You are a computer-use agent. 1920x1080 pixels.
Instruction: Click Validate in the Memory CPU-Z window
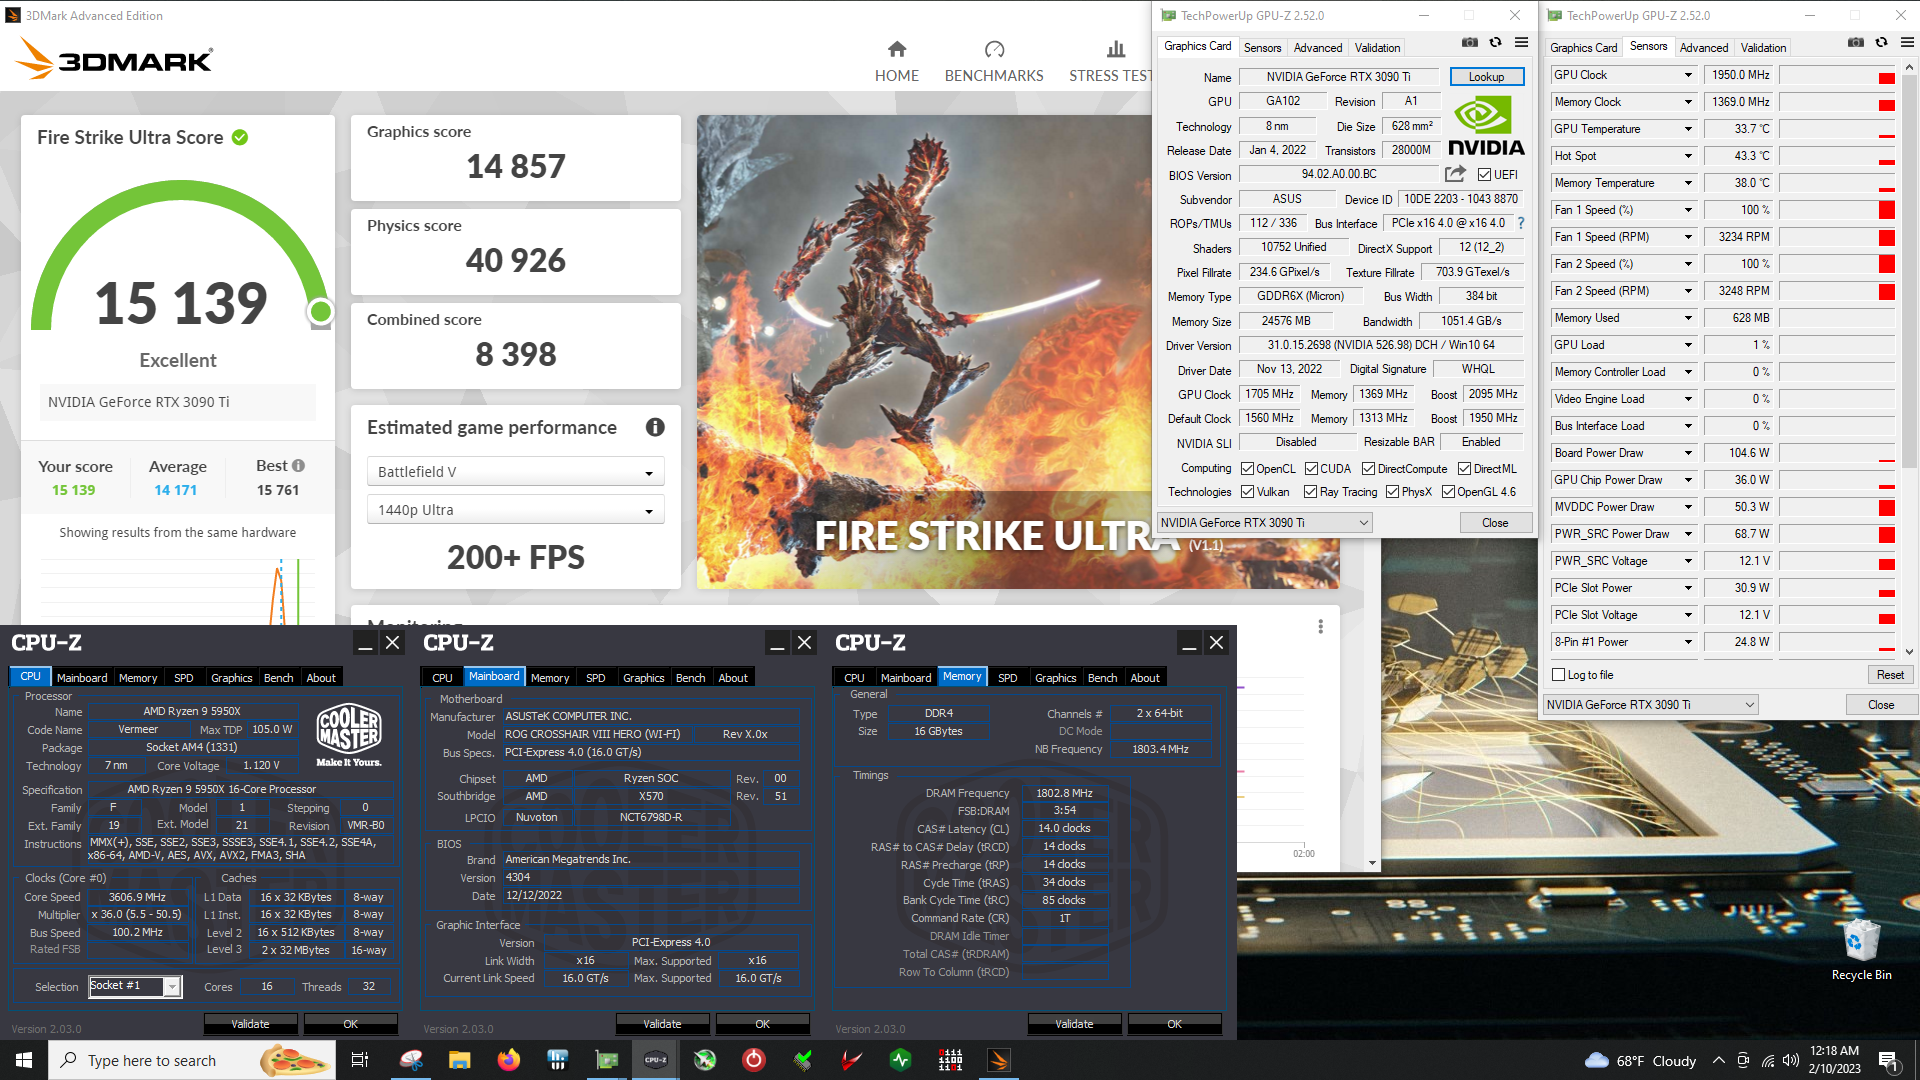coord(1074,1024)
